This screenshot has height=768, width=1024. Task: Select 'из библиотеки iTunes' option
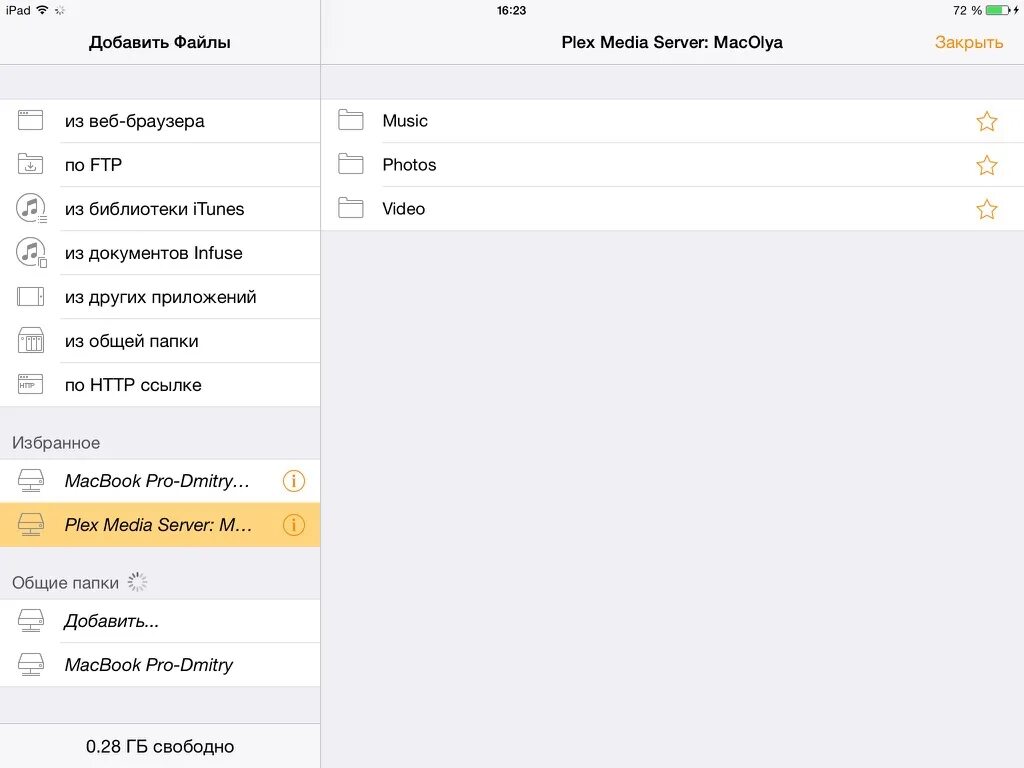(x=160, y=209)
